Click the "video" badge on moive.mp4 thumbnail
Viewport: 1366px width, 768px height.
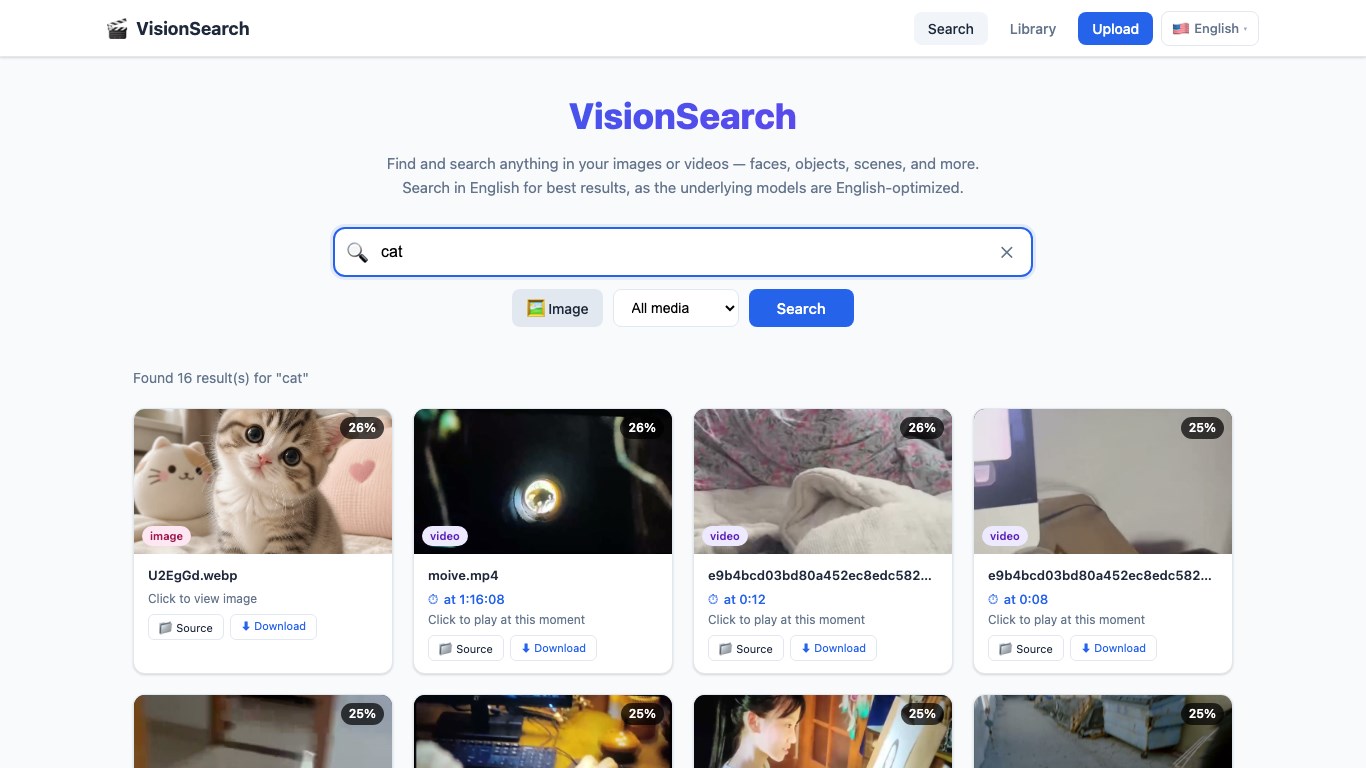coord(445,536)
